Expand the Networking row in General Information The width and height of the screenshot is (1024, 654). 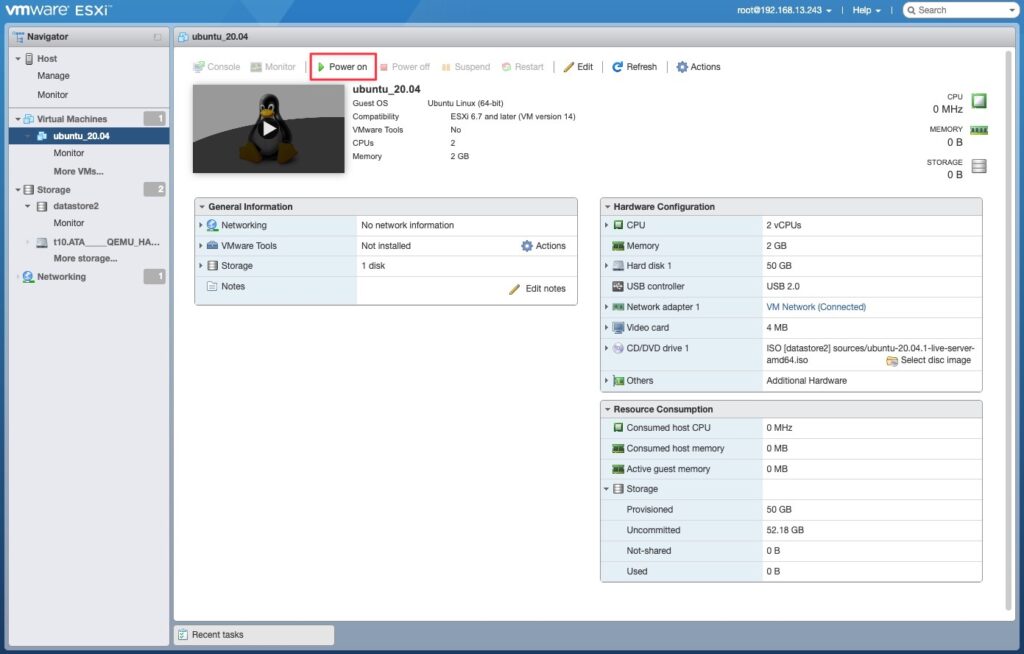tap(201, 225)
